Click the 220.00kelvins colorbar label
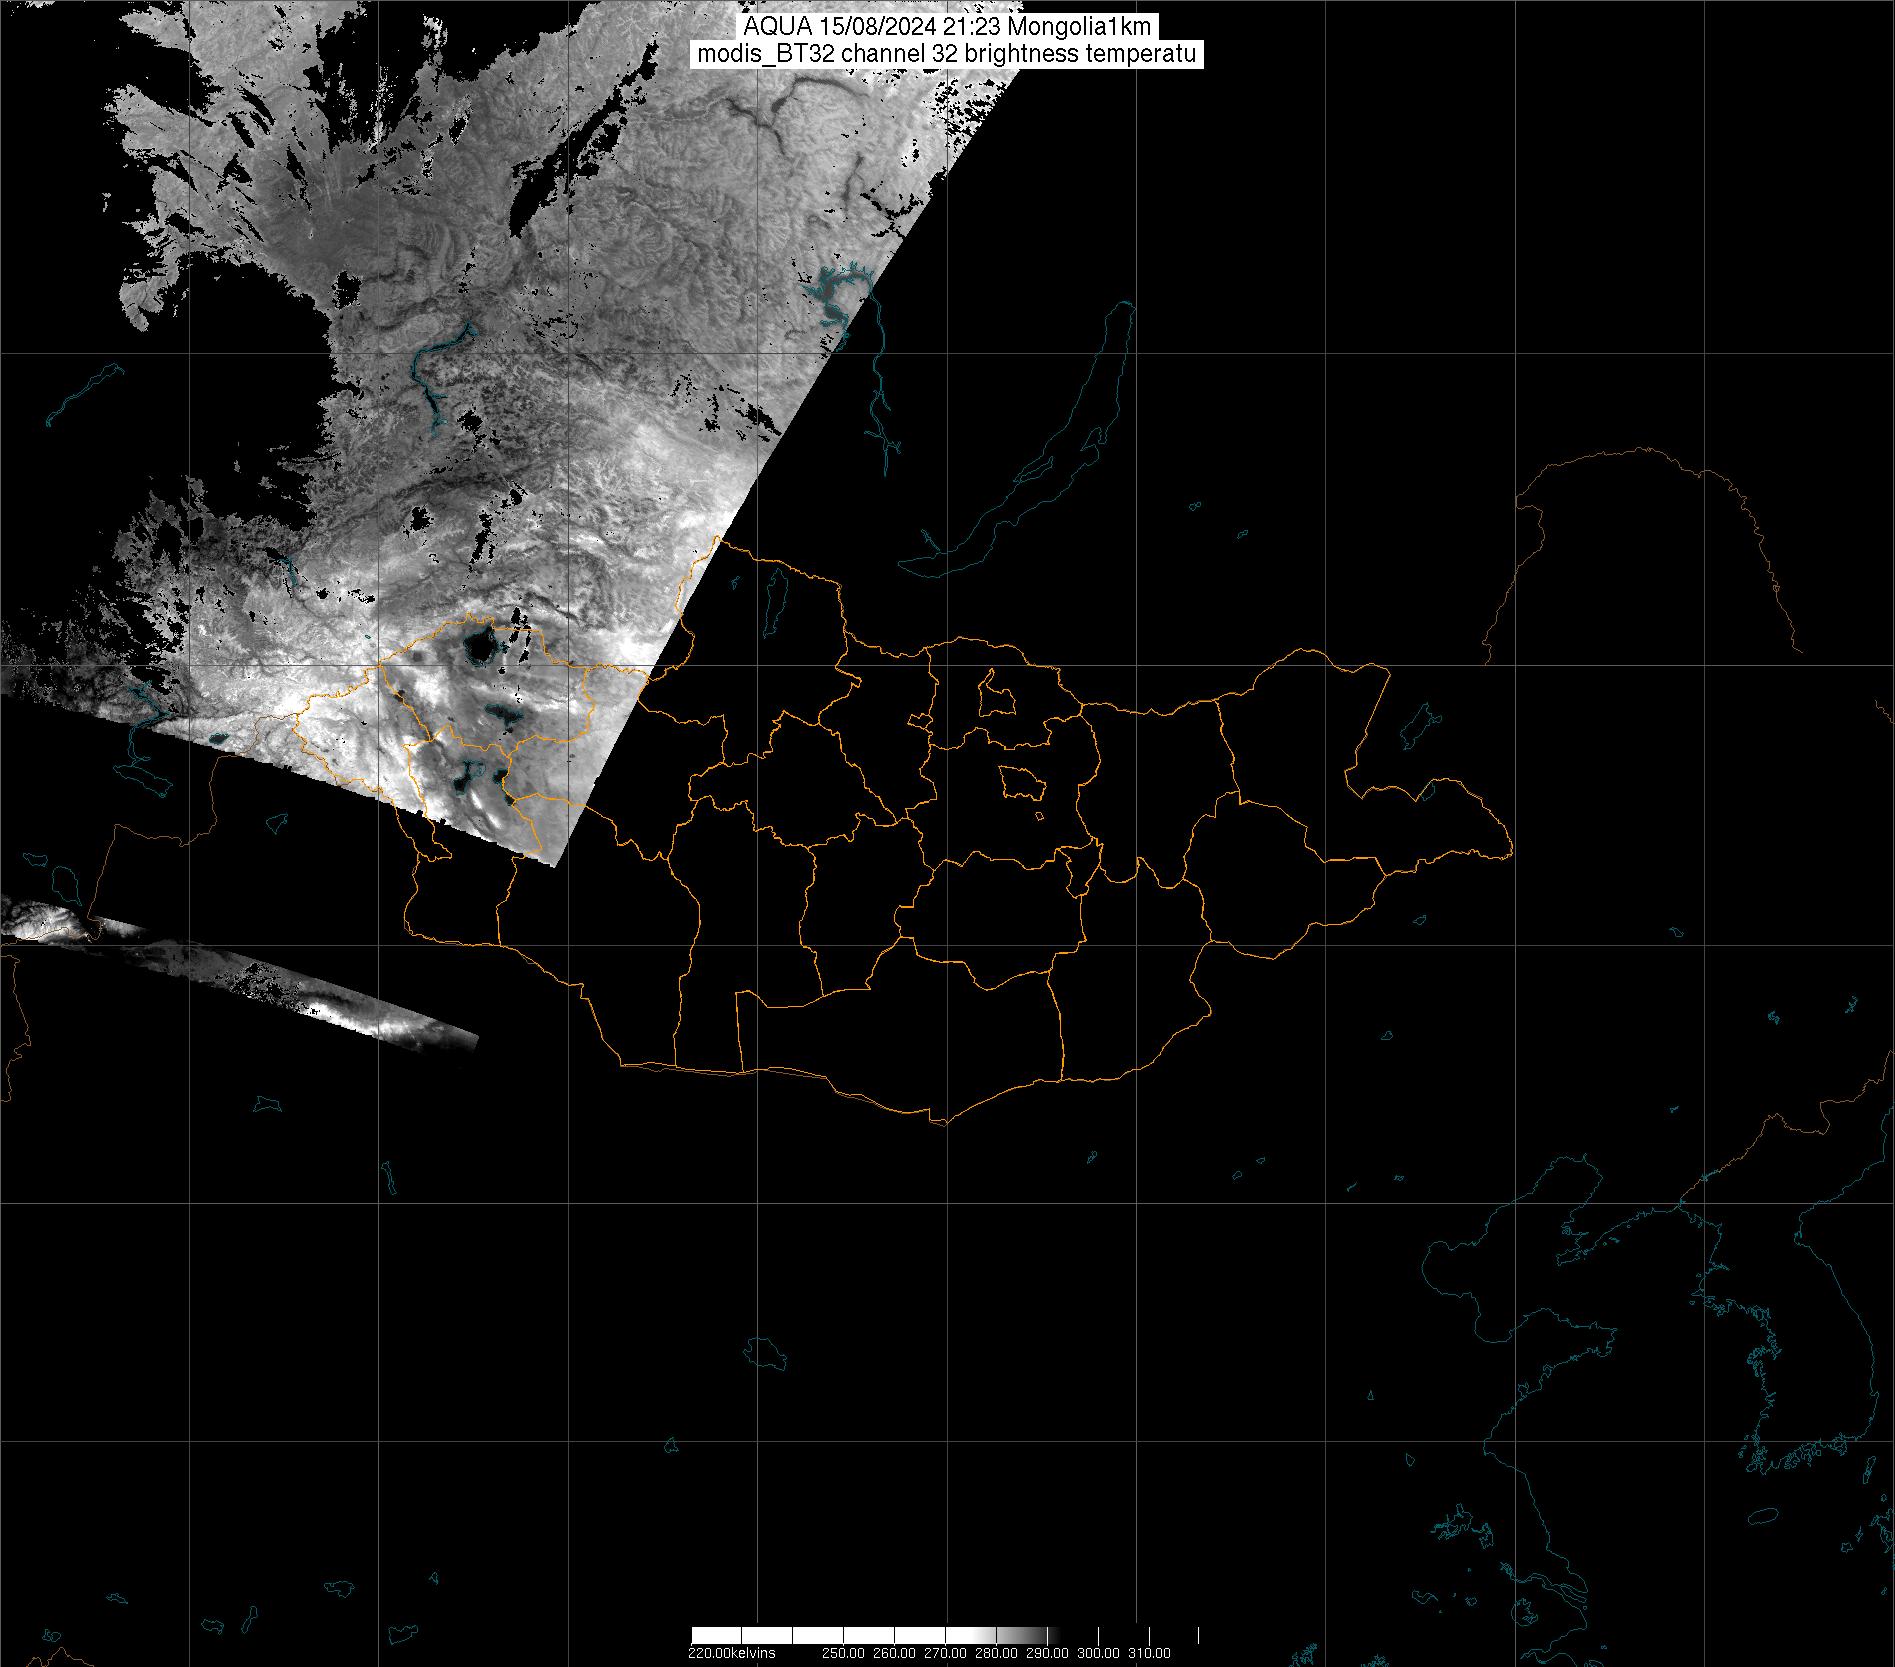The width and height of the screenshot is (1895, 1667). click(731, 1652)
